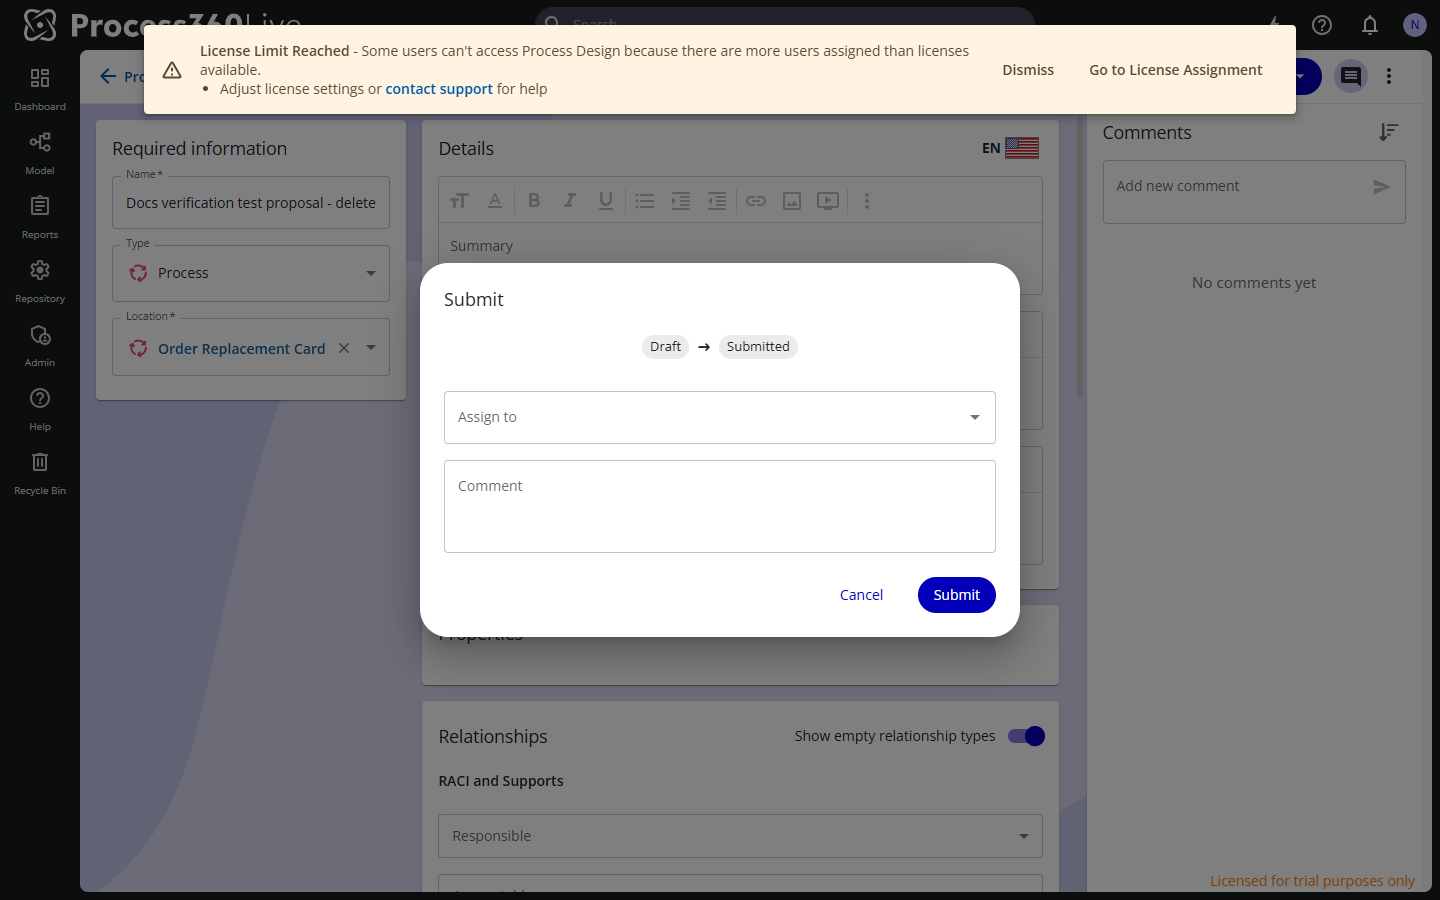Image resolution: width=1440 pixels, height=900 pixels.
Task: Toggle italic formatting
Action: click(570, 201)
